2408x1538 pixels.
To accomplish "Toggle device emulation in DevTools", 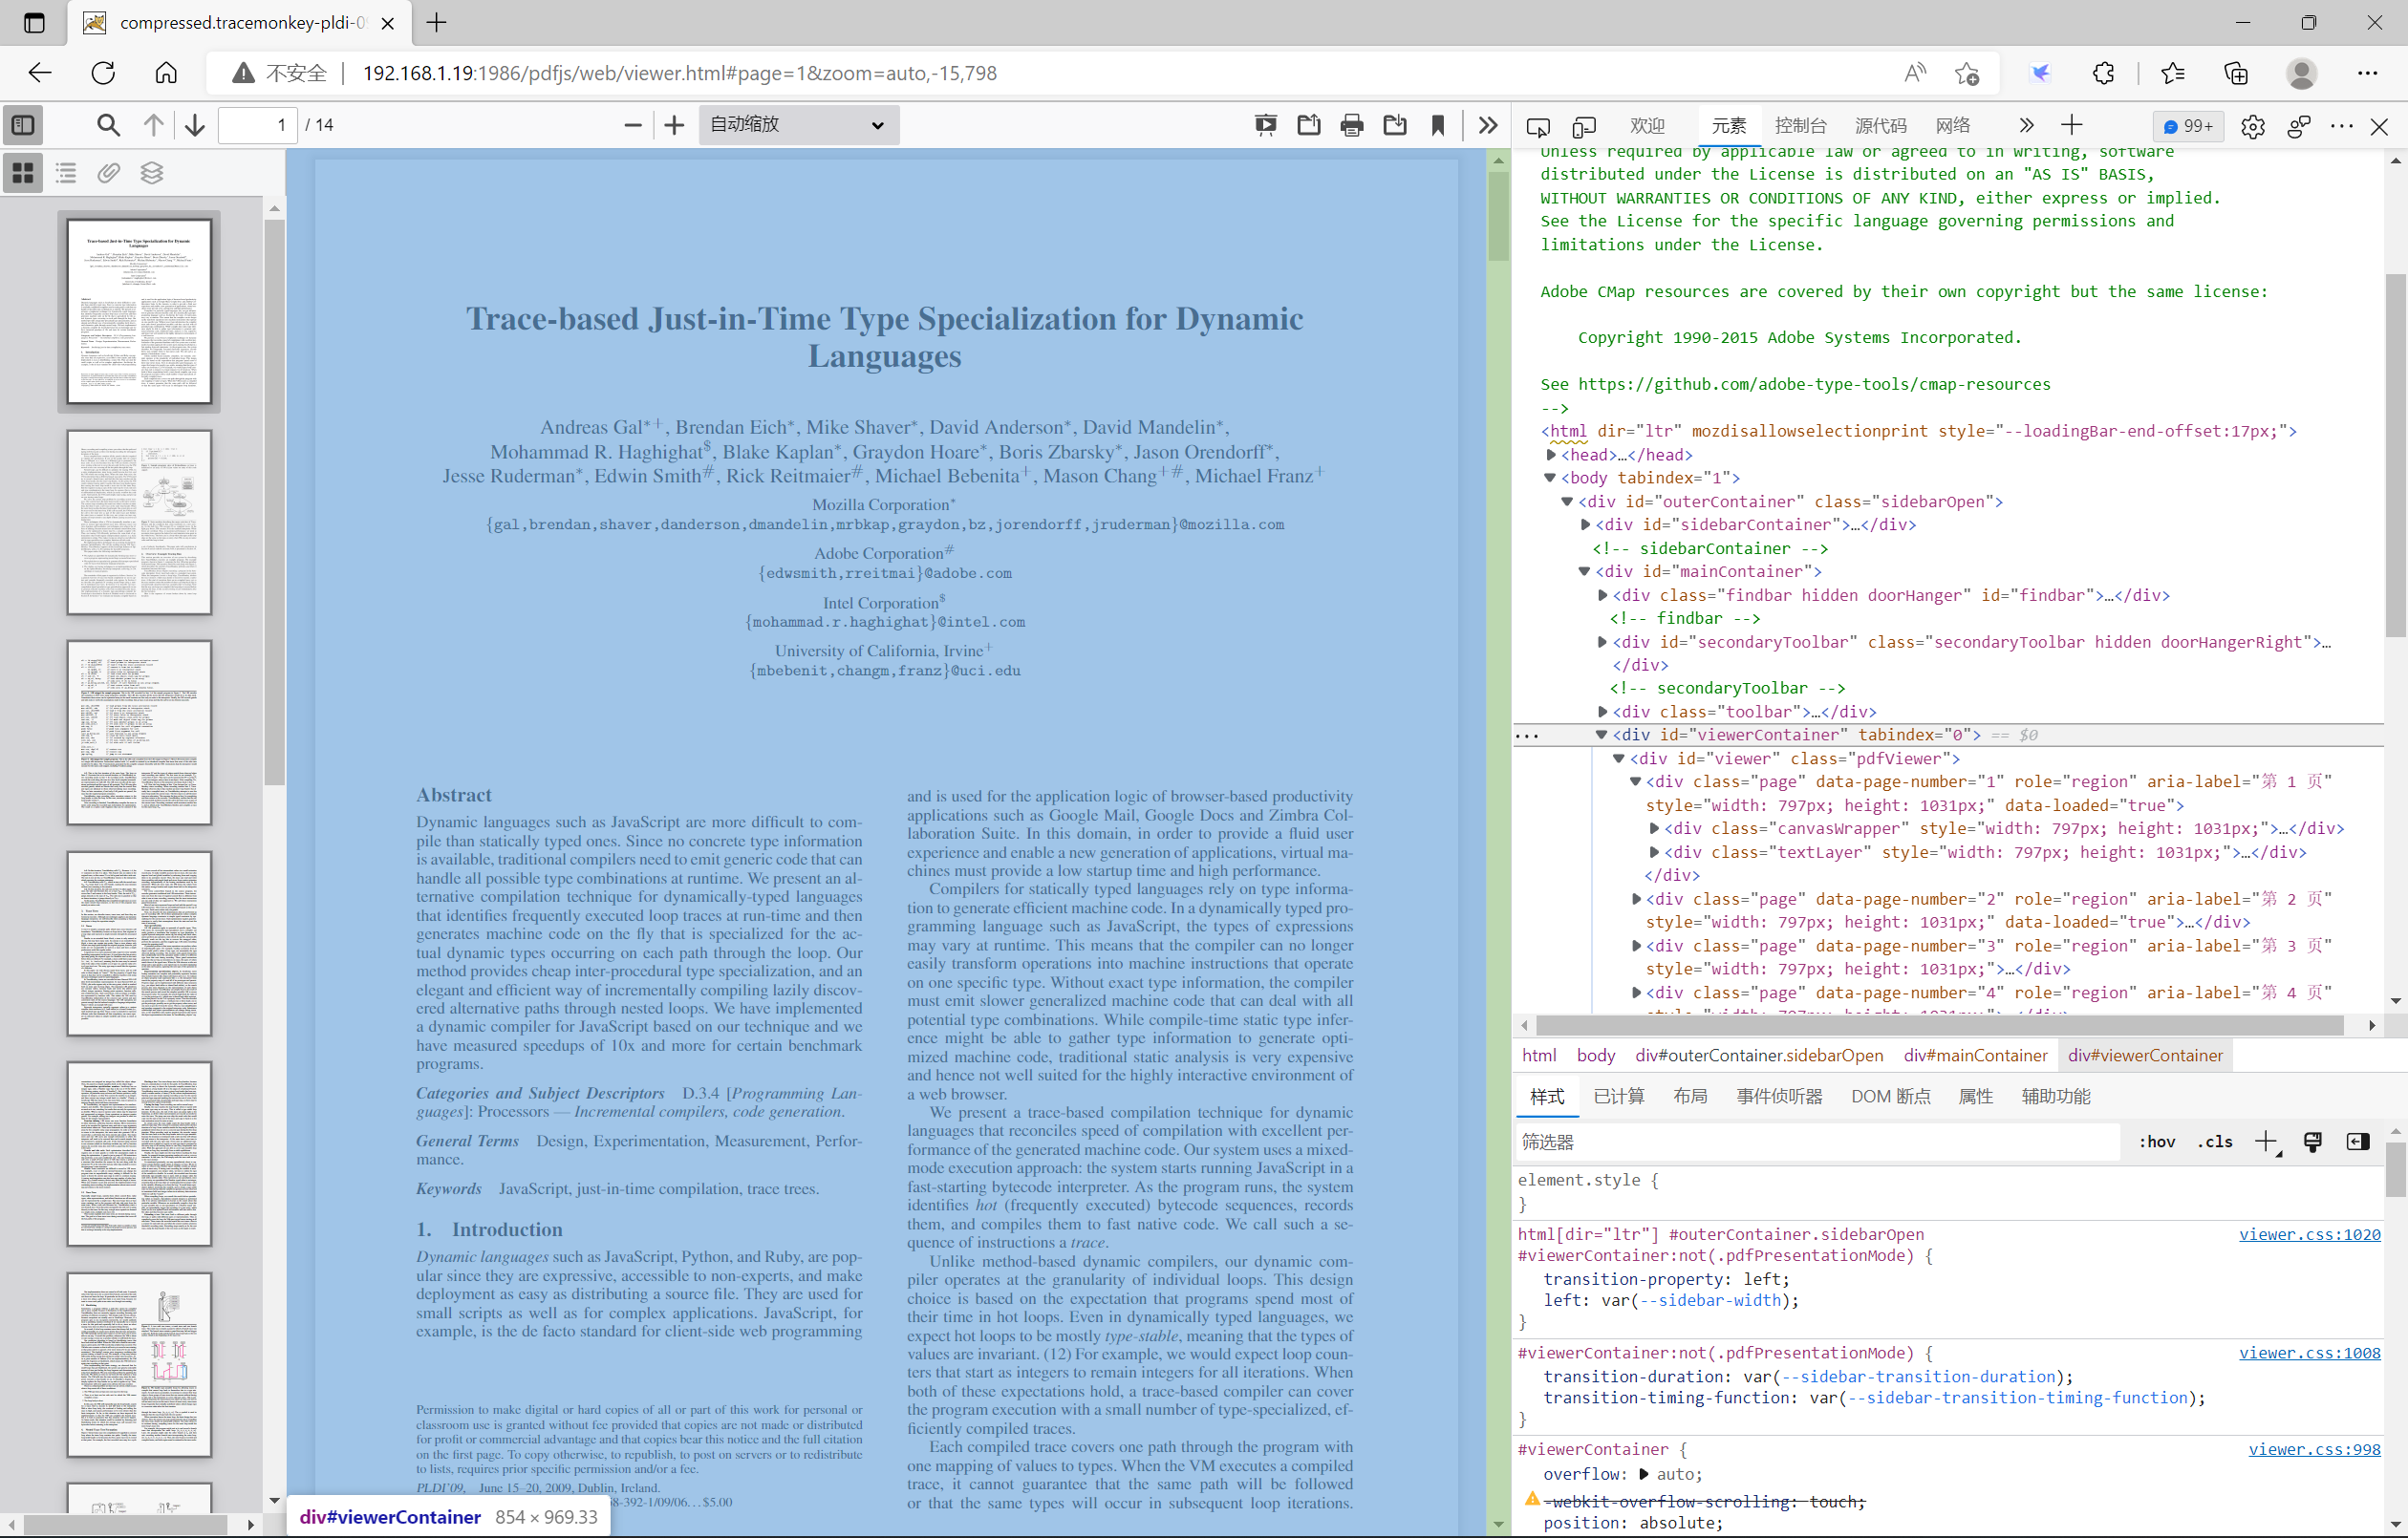I will (1583, 127).
